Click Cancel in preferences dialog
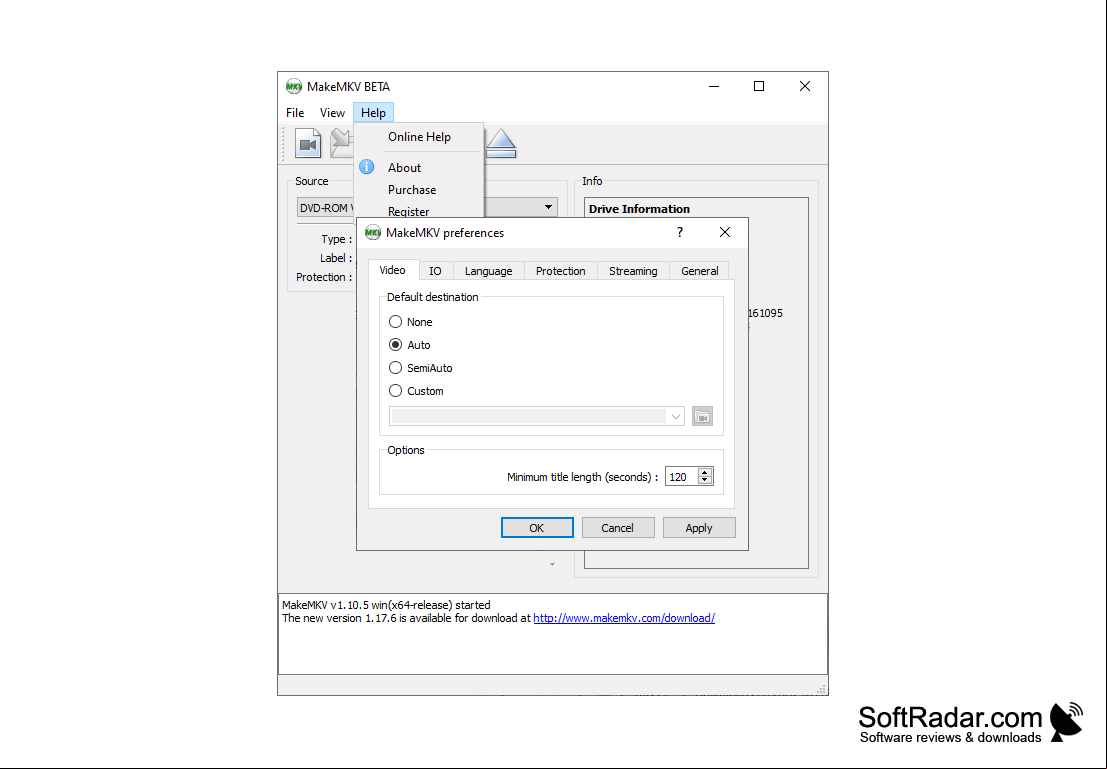 618,527
